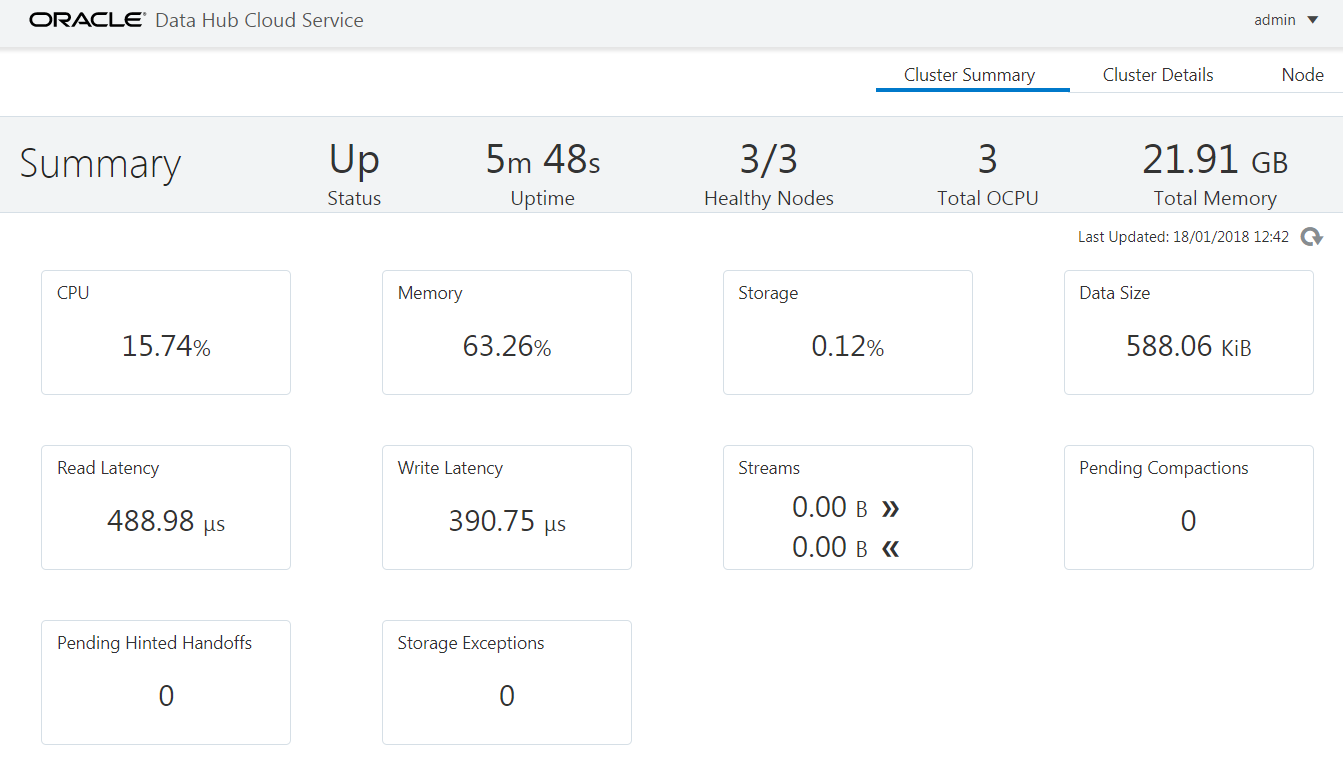Click the Pending Compactions count
The width and height of the screenshot is (1343, 757).
pos(1188,521)
